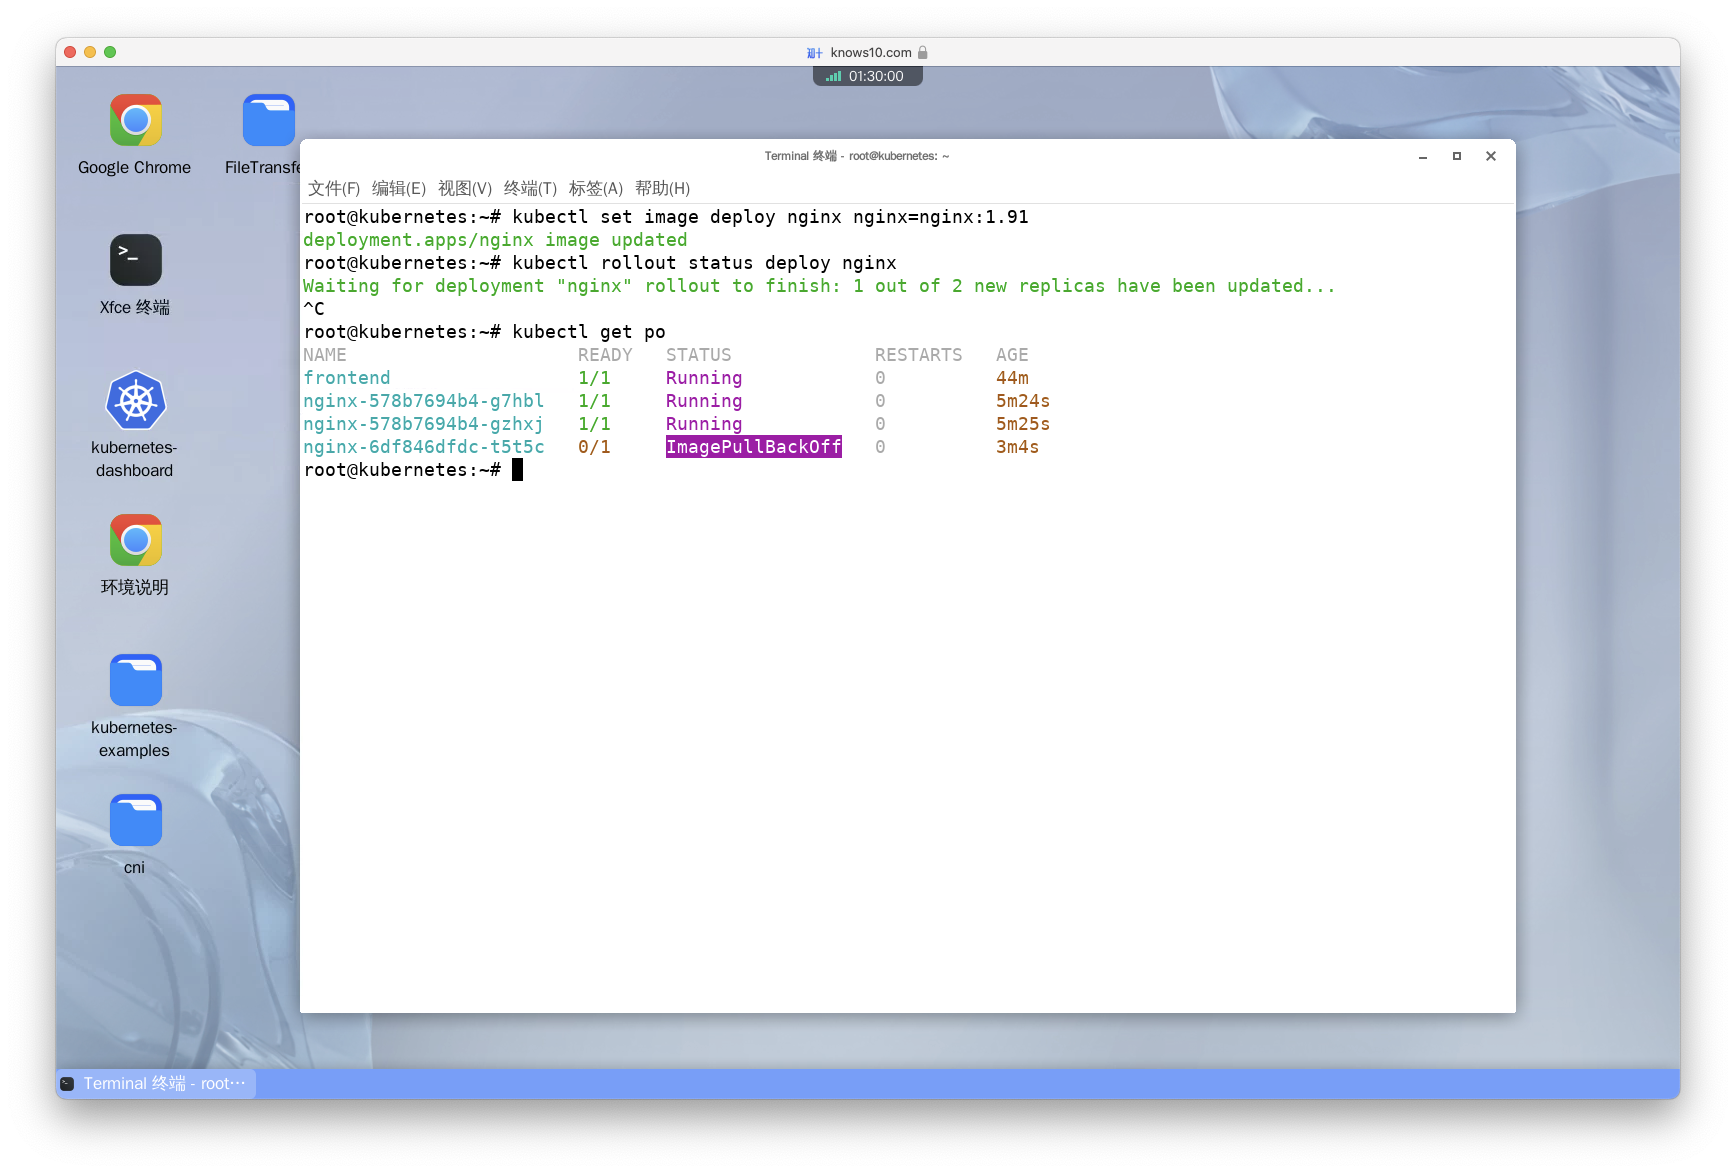Click 'deployment.apps/nginx image updated' line
The image size is (1736, 1173).
point(495,240)
